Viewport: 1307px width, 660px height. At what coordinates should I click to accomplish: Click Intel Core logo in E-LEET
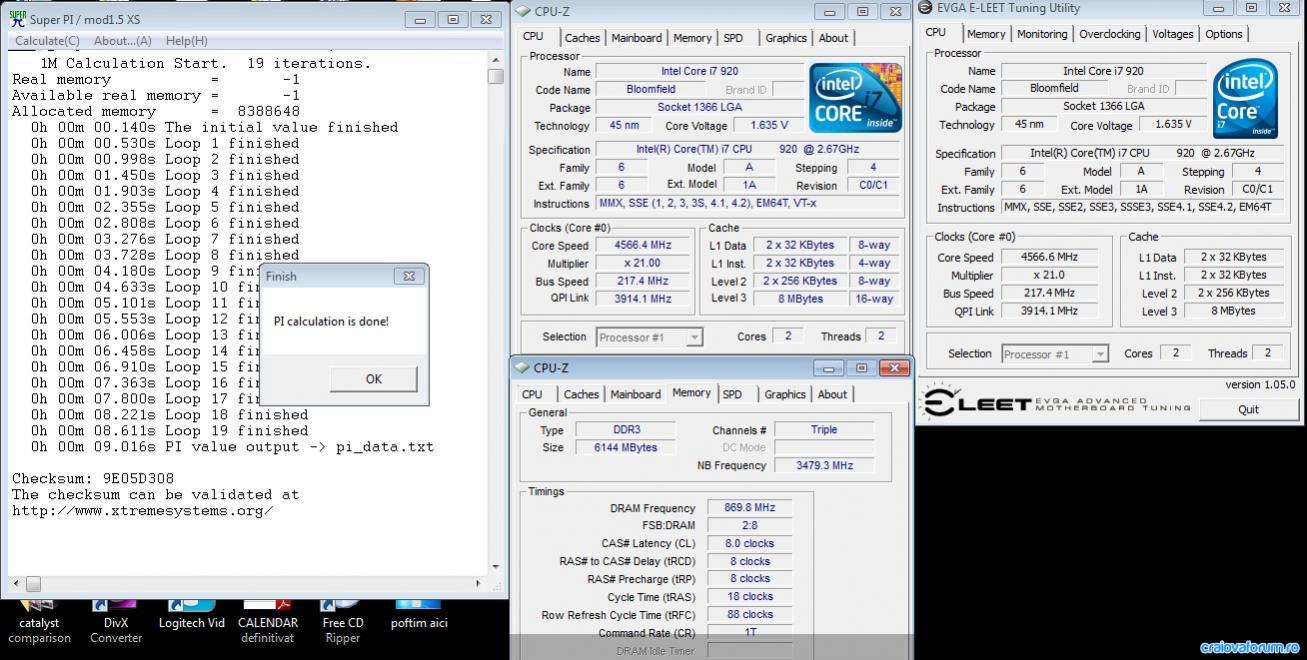(1245, 98)
